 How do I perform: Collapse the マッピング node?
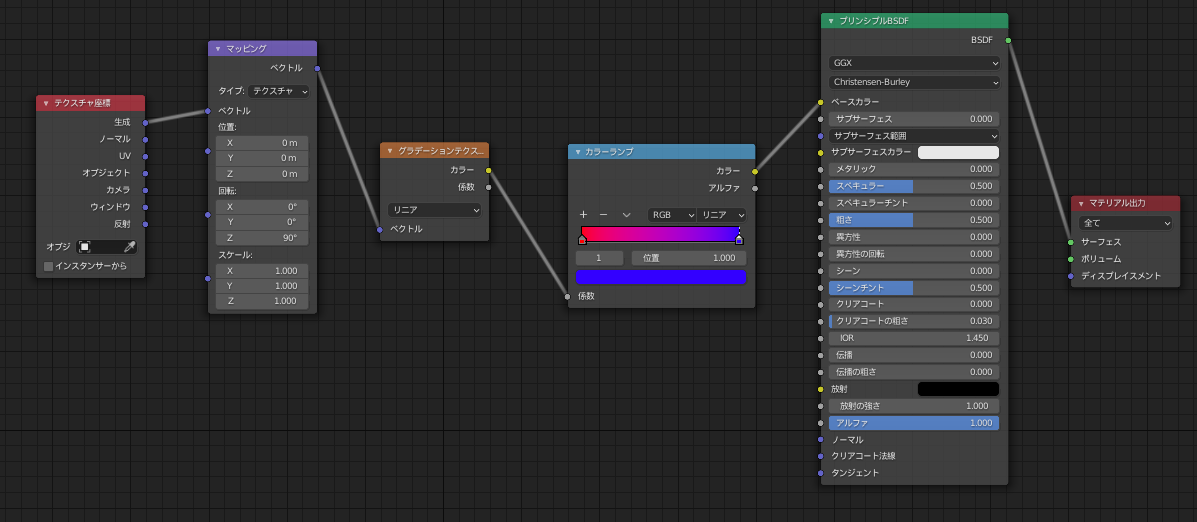[x=218, y=49]
